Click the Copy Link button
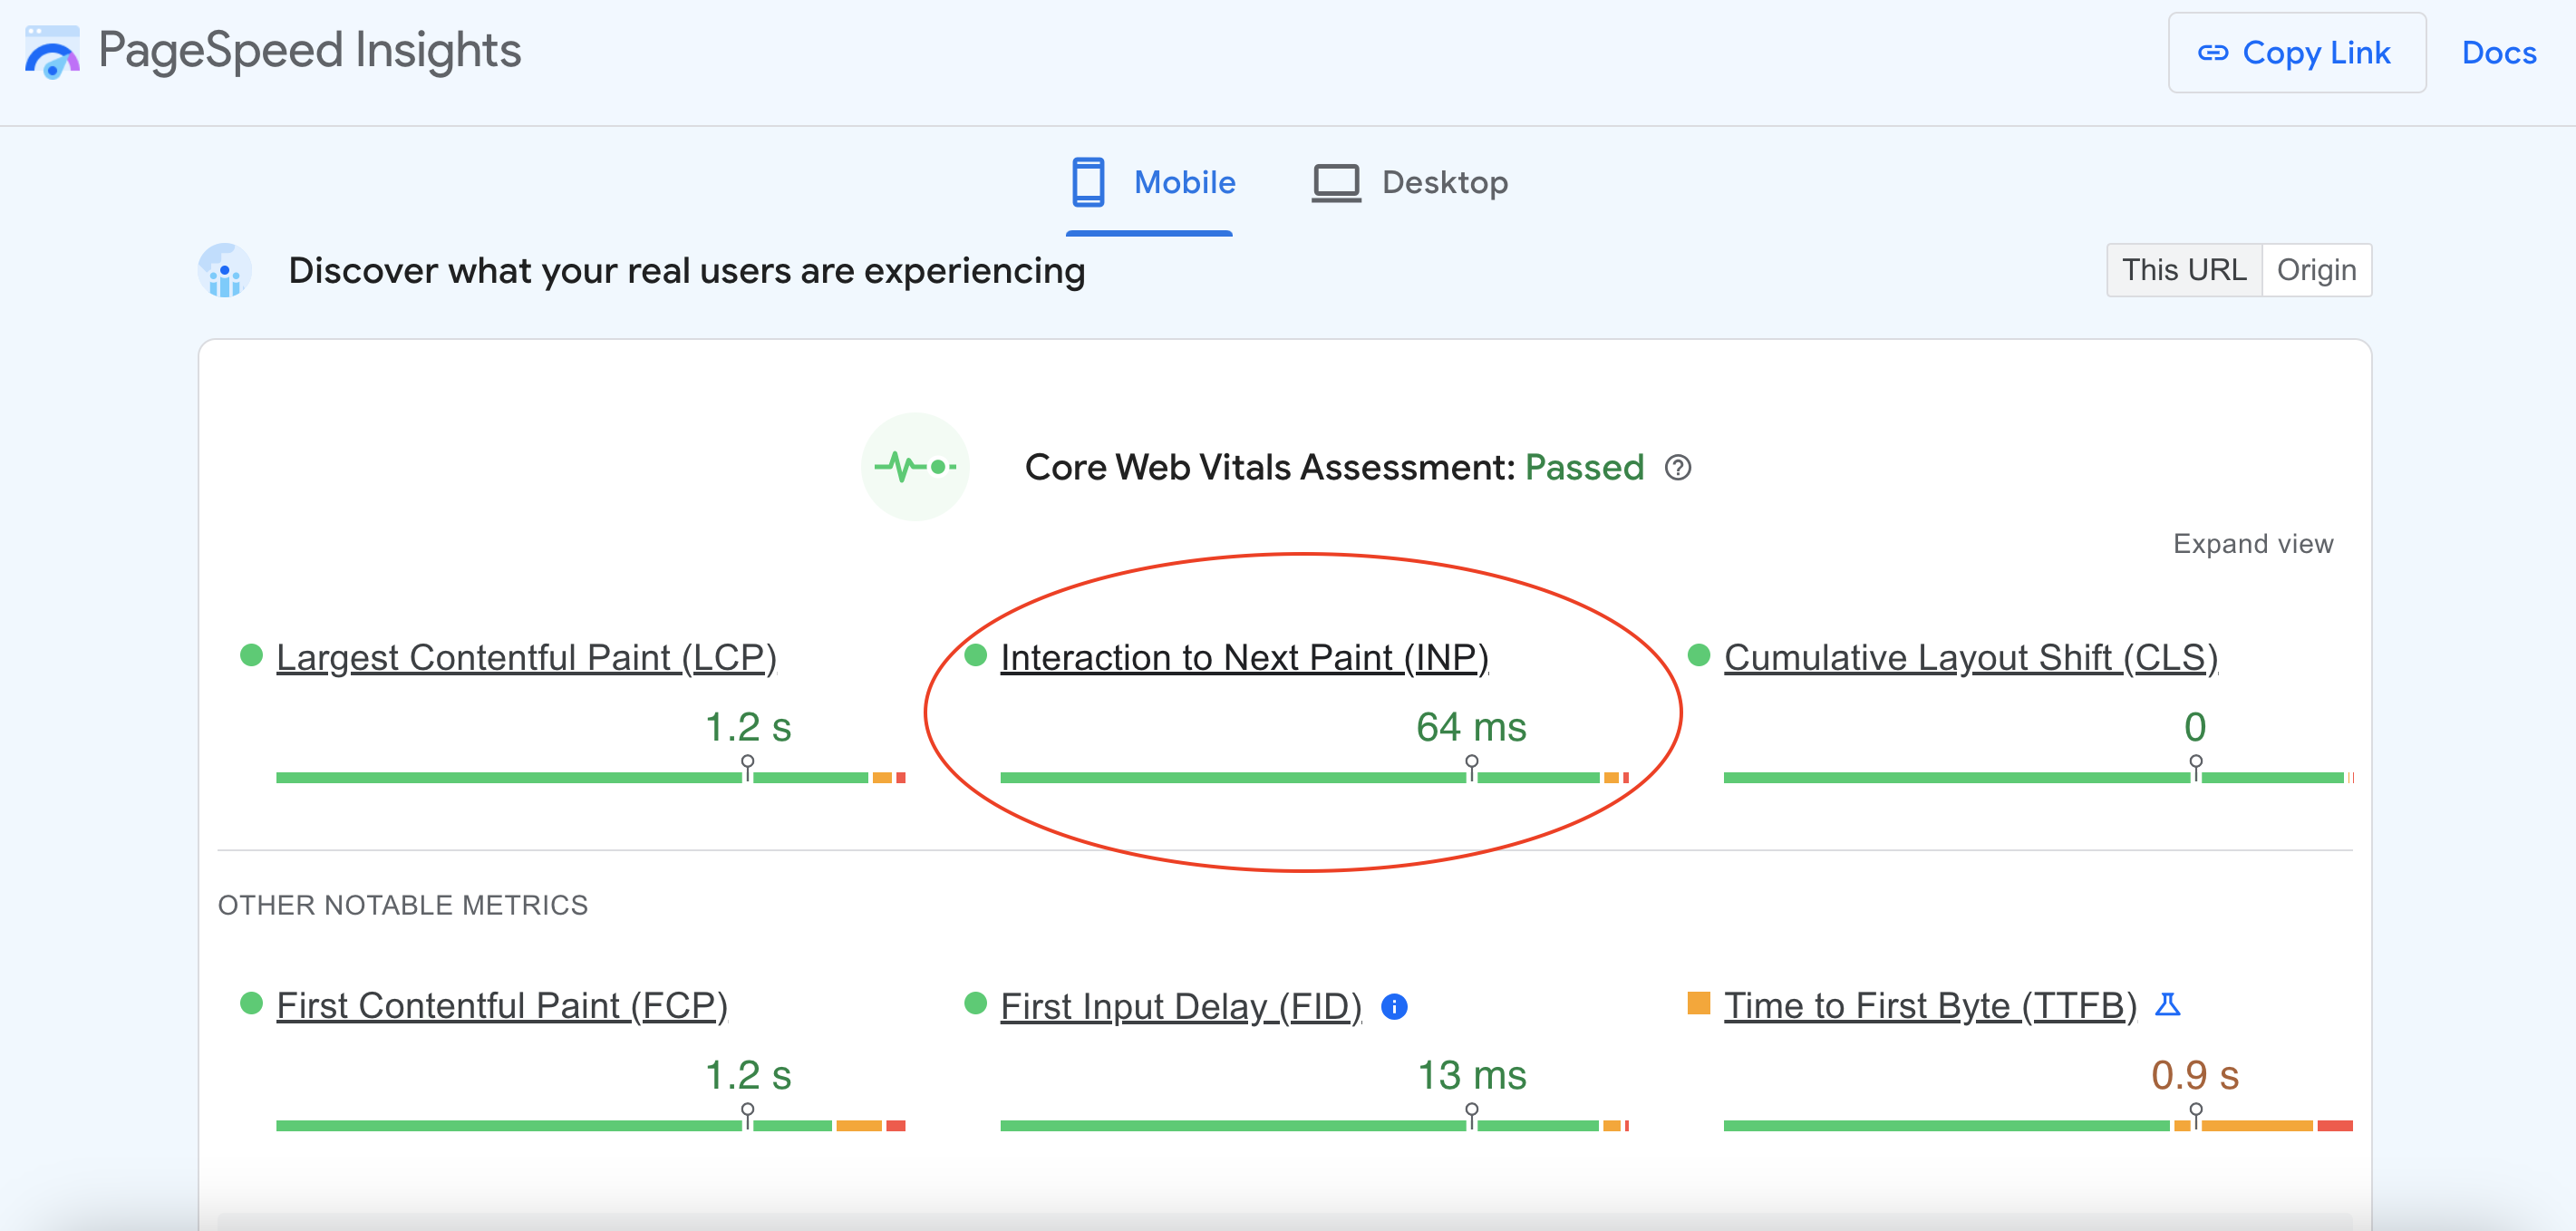Image resolution: width=2576 pixels, height=1231 pixels. point(2296,53)
